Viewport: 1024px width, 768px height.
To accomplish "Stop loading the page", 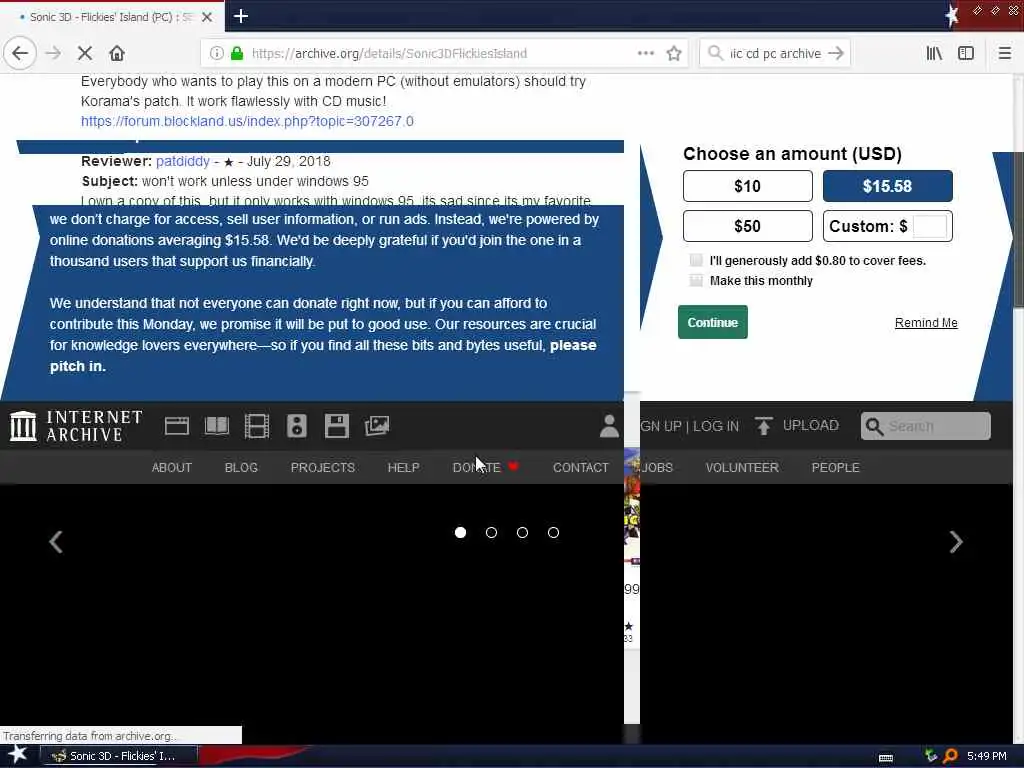I will click(85, 54).
